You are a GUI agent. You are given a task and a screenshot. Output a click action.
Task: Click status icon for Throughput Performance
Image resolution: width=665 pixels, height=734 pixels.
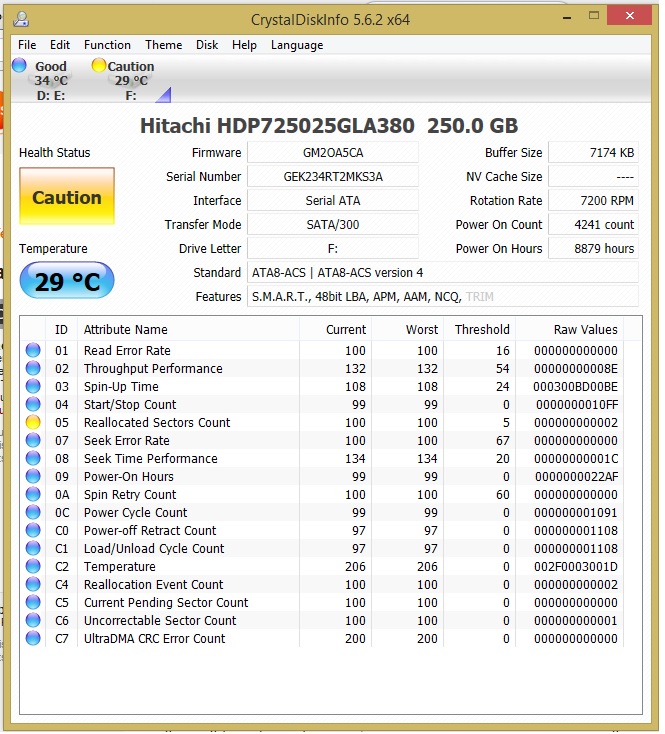tap(33, 368)
